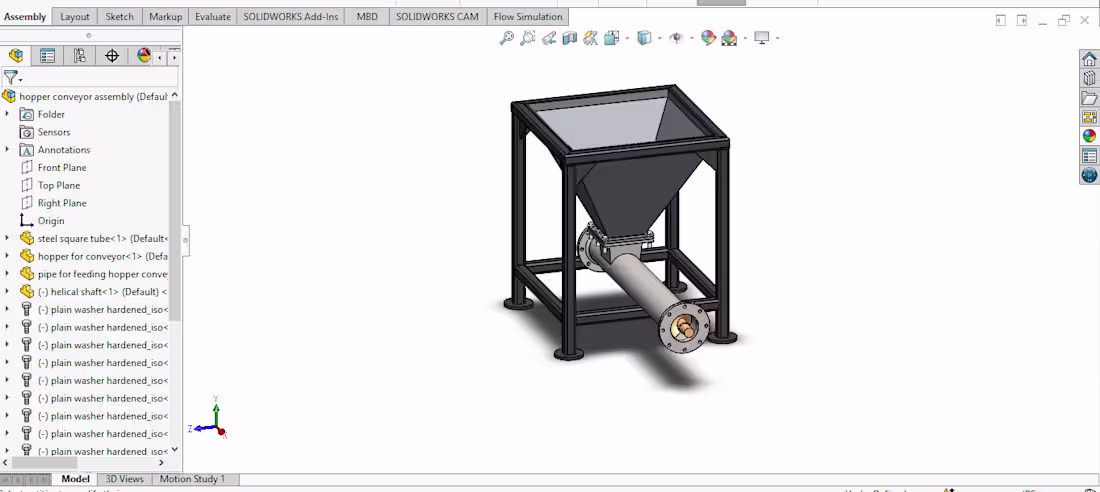Click the feature tree vertical scrollbar
This screenshot has height=492, width=1100.
[175, 210]
